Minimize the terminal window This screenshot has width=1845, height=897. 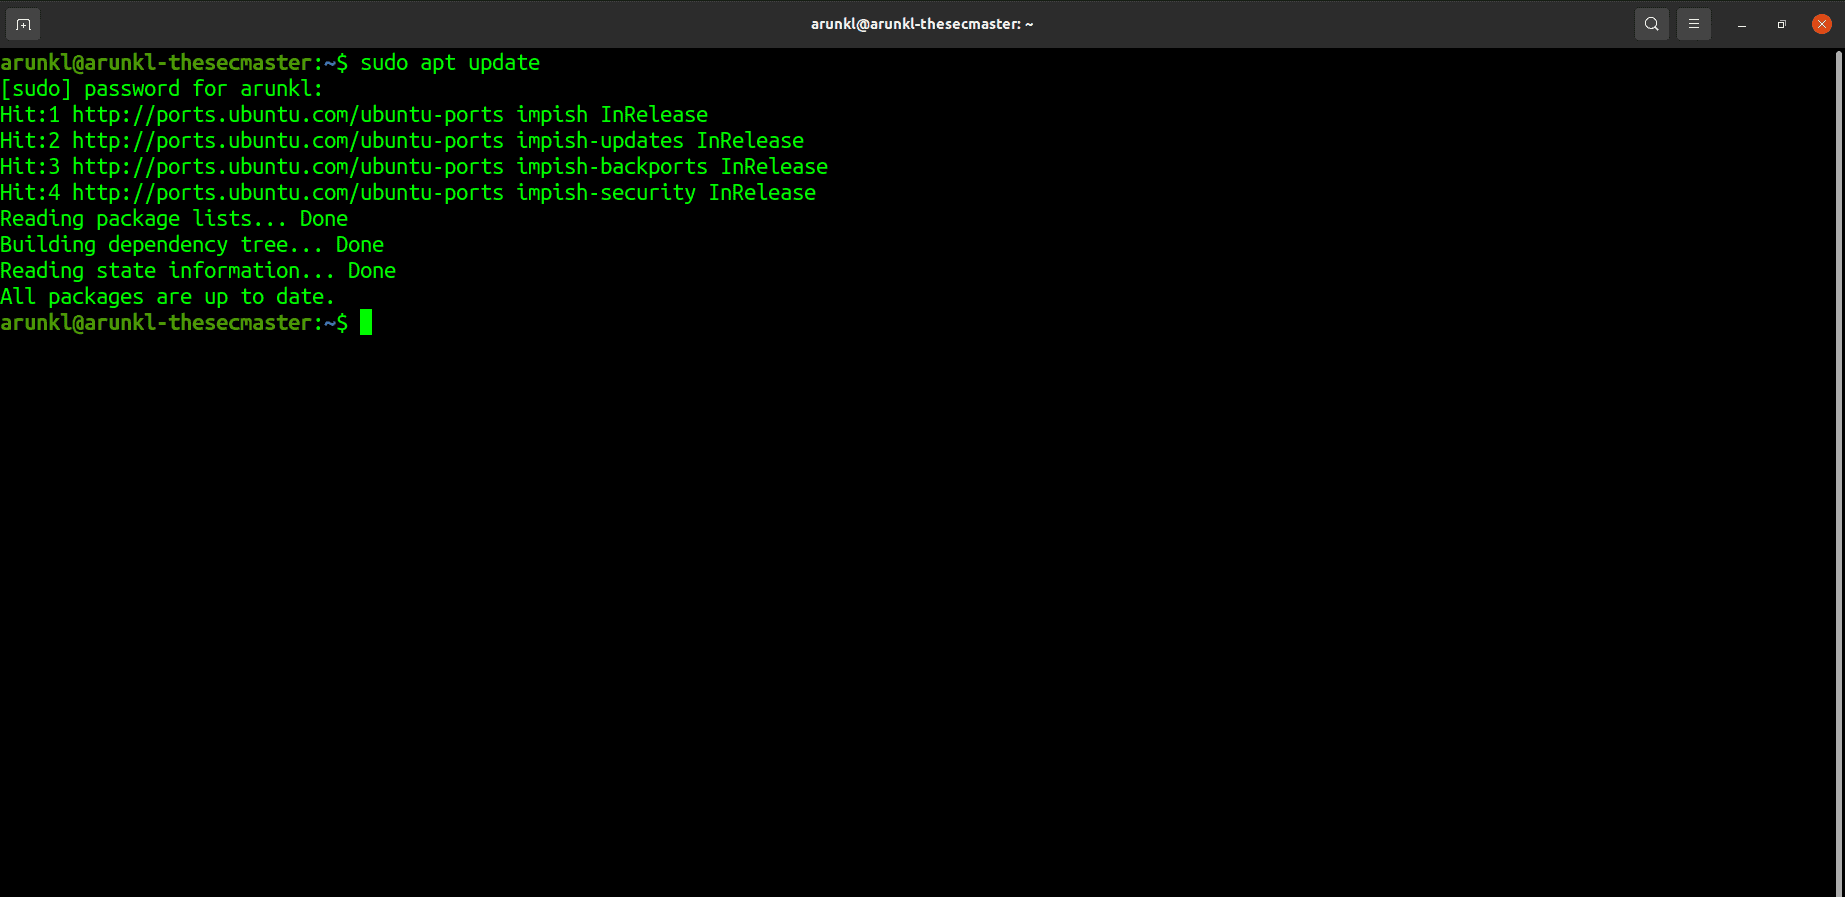click(1742, 24)
